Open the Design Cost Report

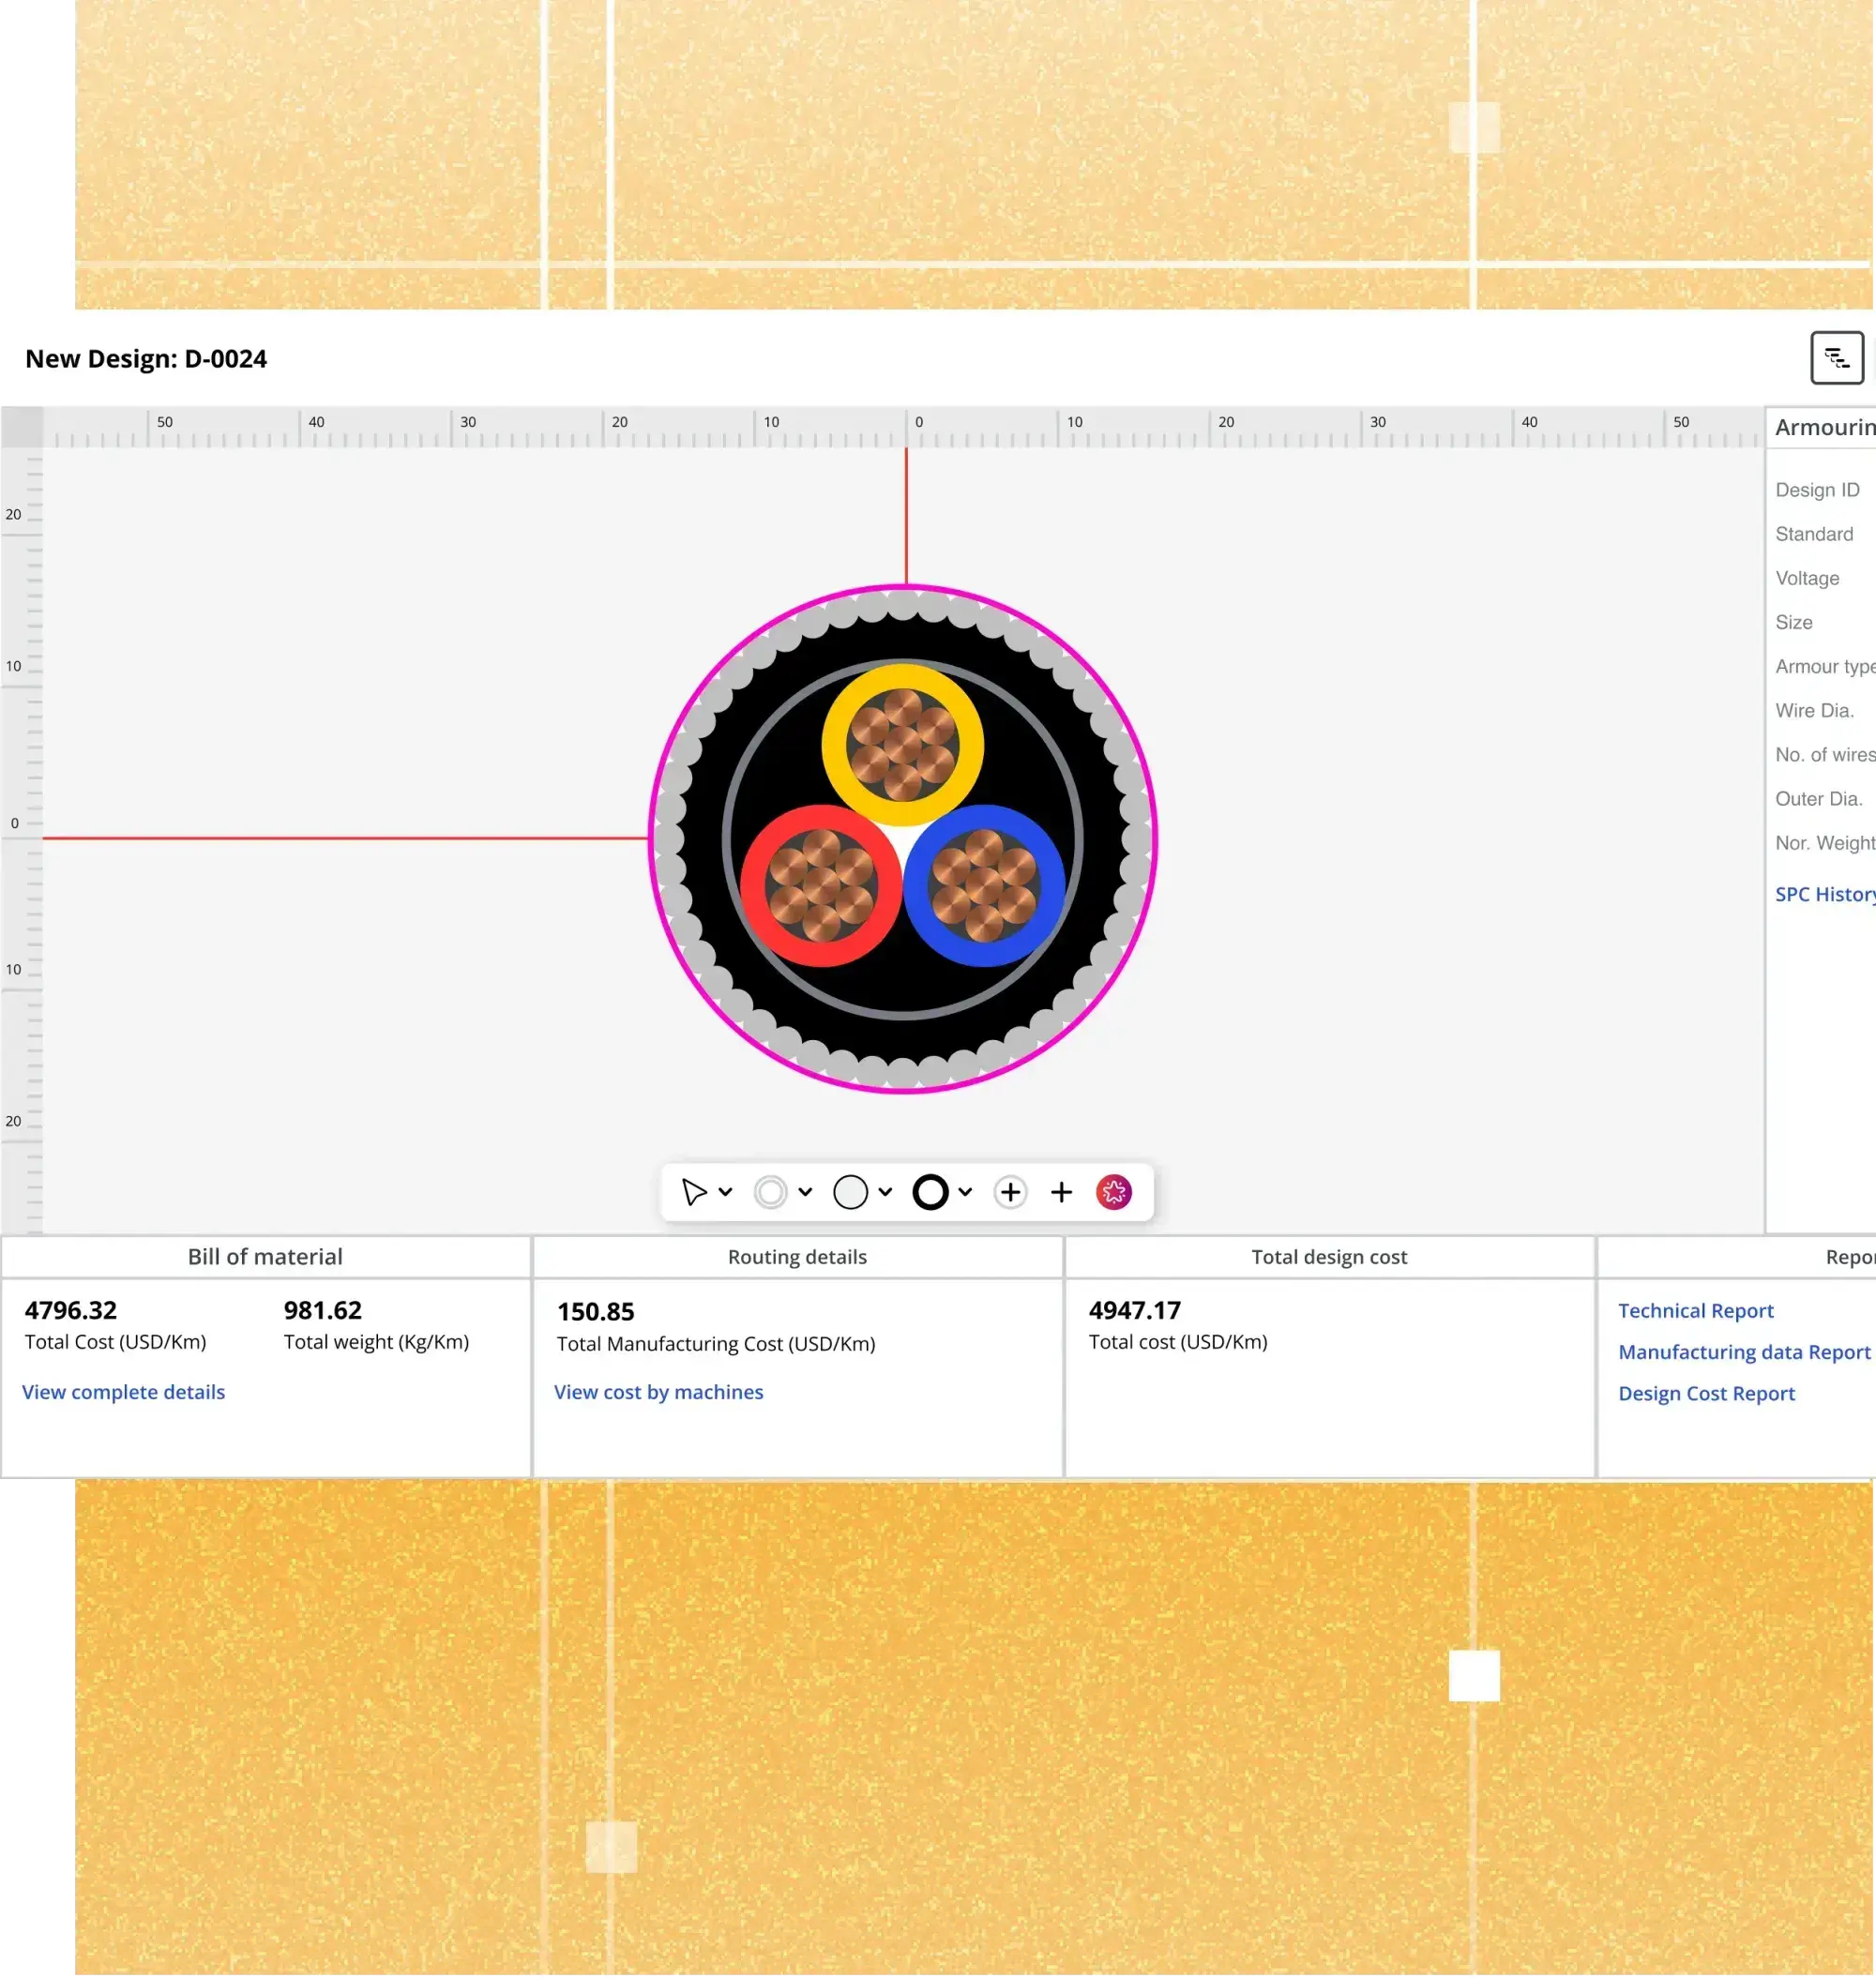[1706, 1393]
